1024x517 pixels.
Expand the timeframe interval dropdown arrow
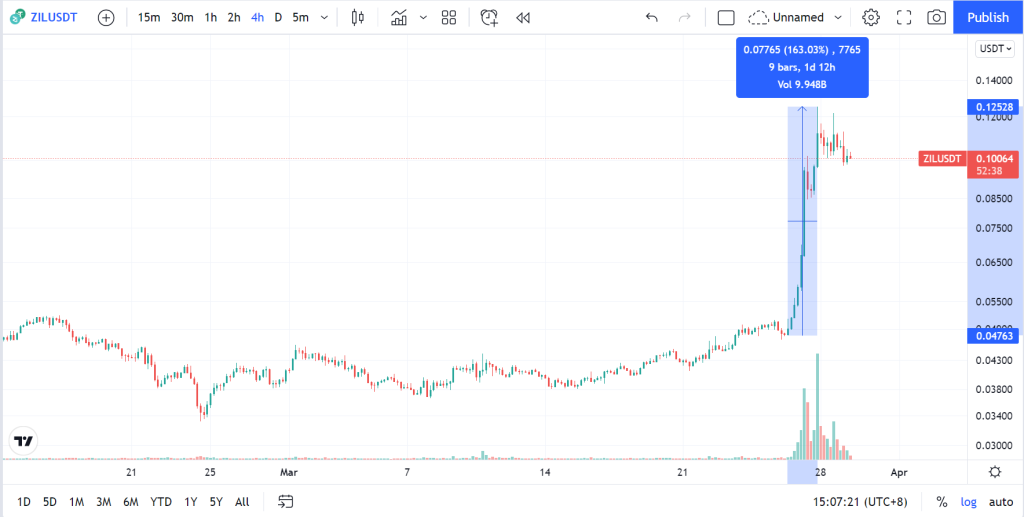point(324,18)
